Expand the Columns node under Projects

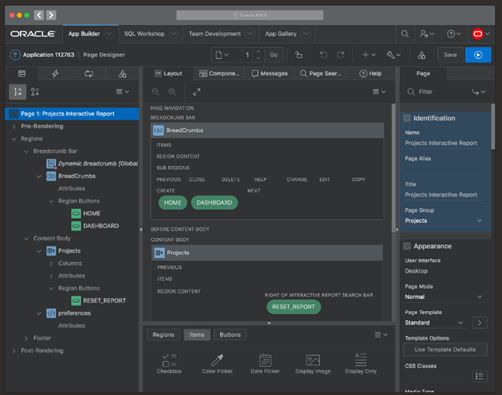[51, 263]
